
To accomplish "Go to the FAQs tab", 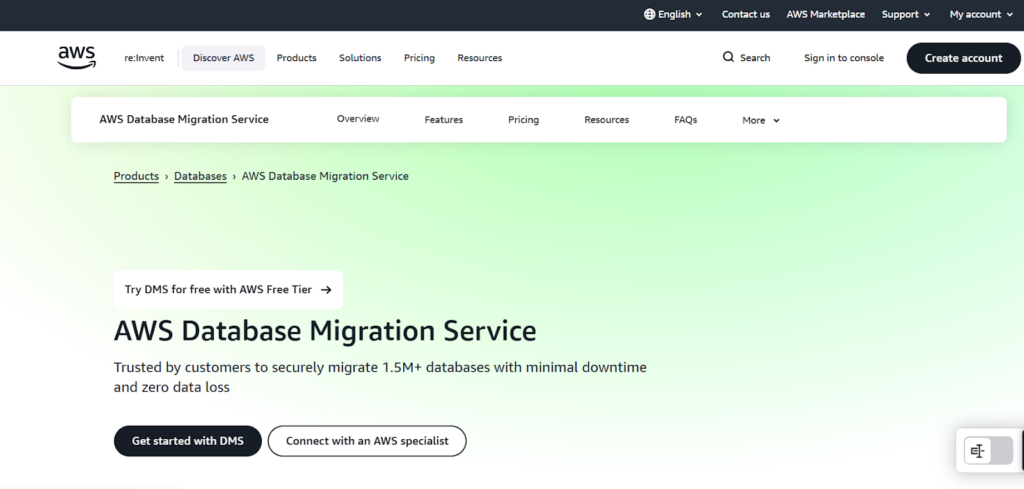I will [x=685, y=120].
